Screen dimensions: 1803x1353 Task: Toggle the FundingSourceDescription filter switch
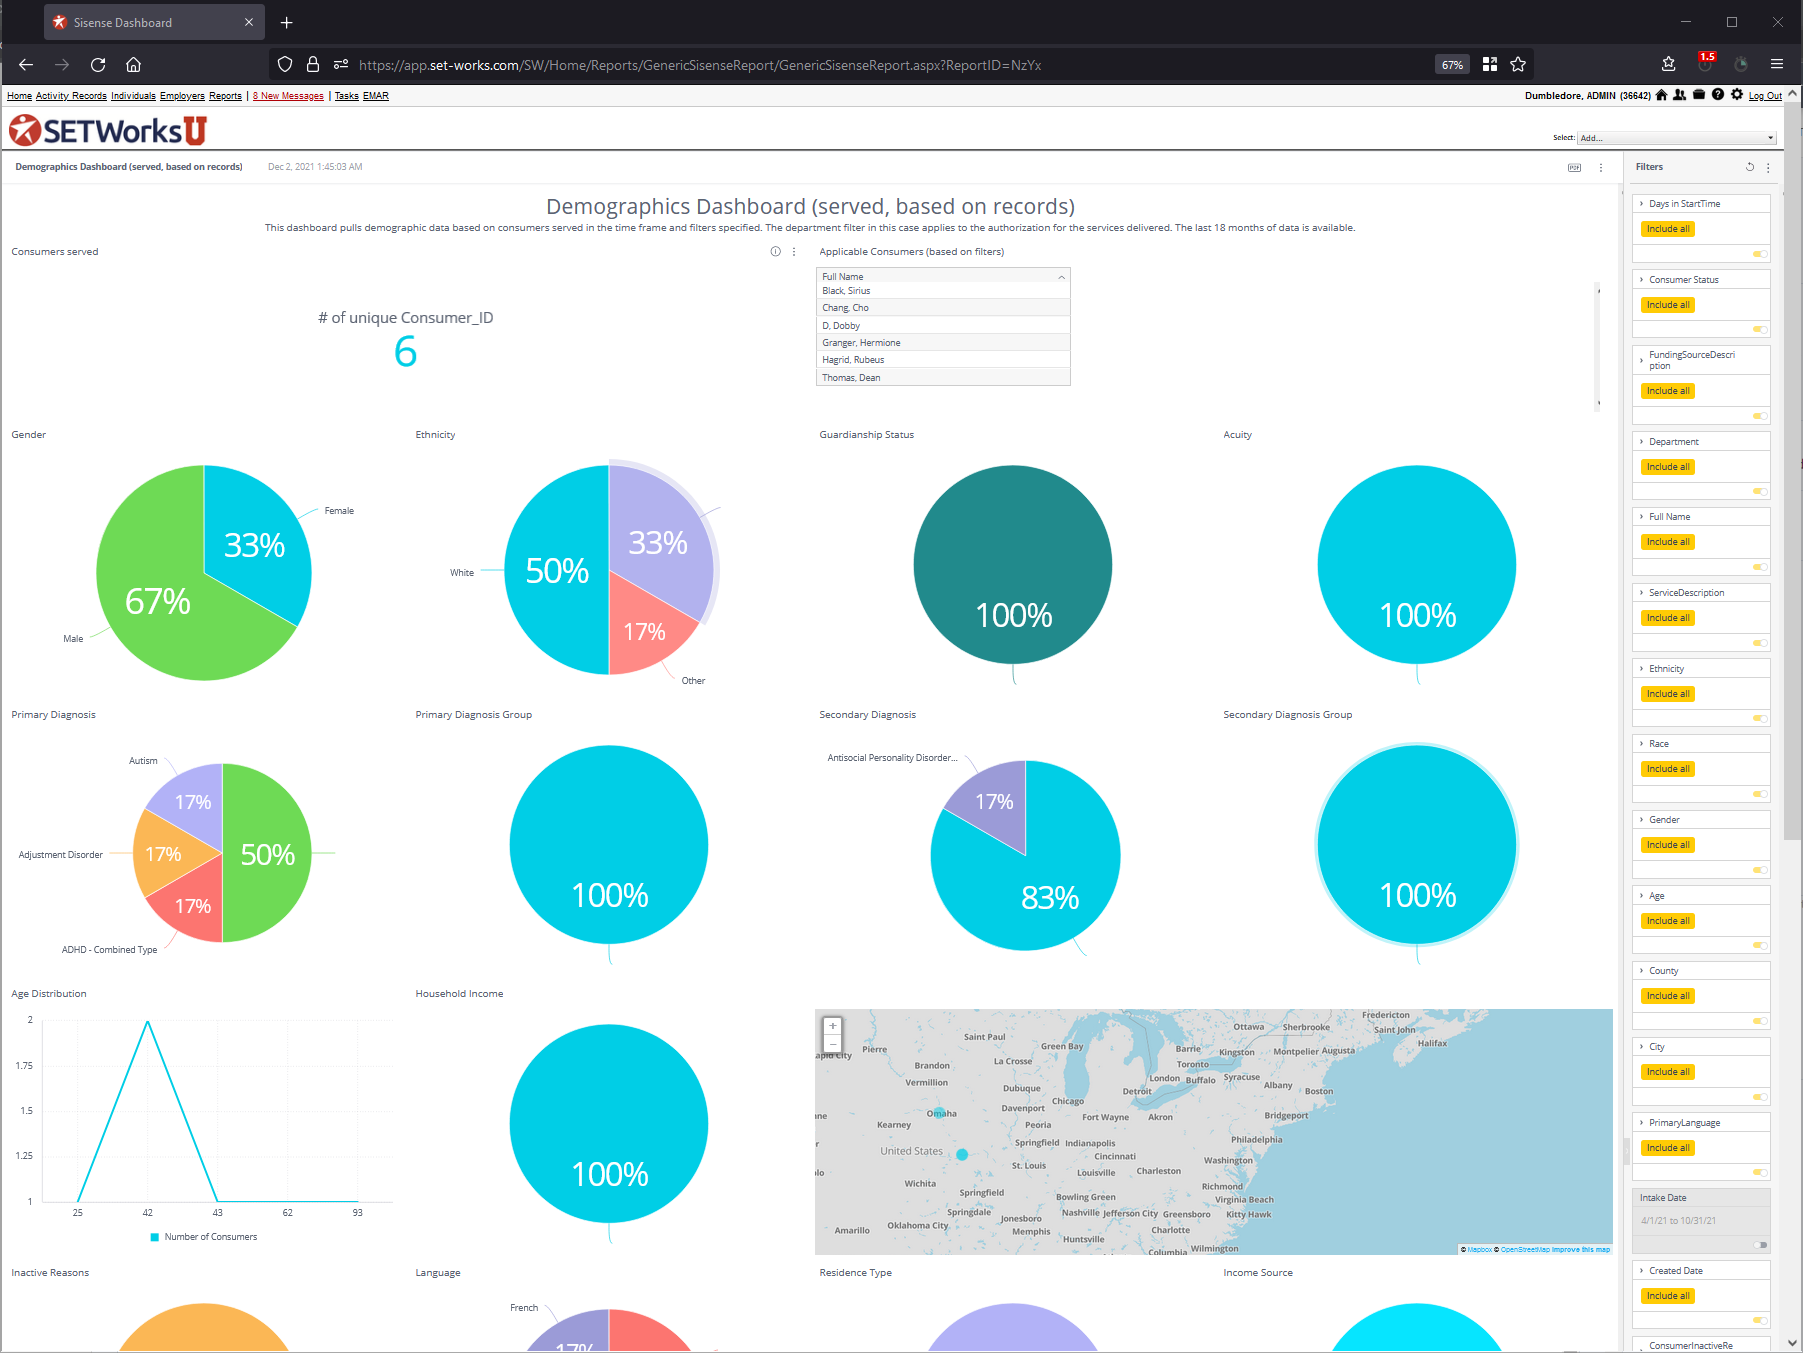[1760, 416]
